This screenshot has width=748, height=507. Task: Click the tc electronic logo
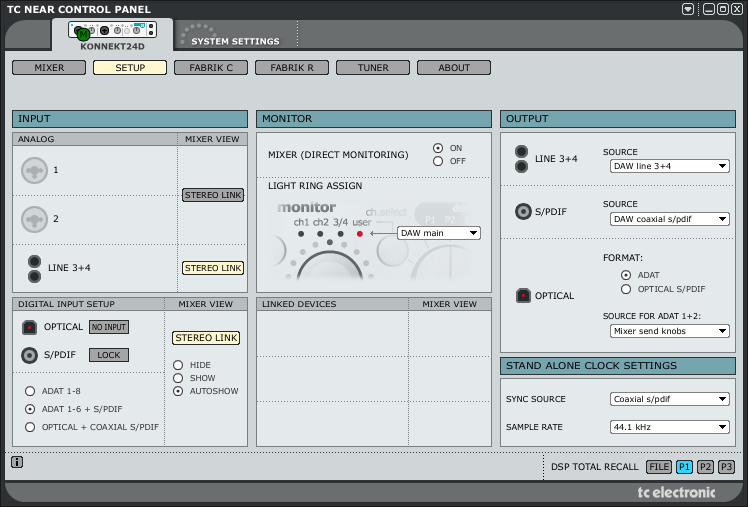676,492
